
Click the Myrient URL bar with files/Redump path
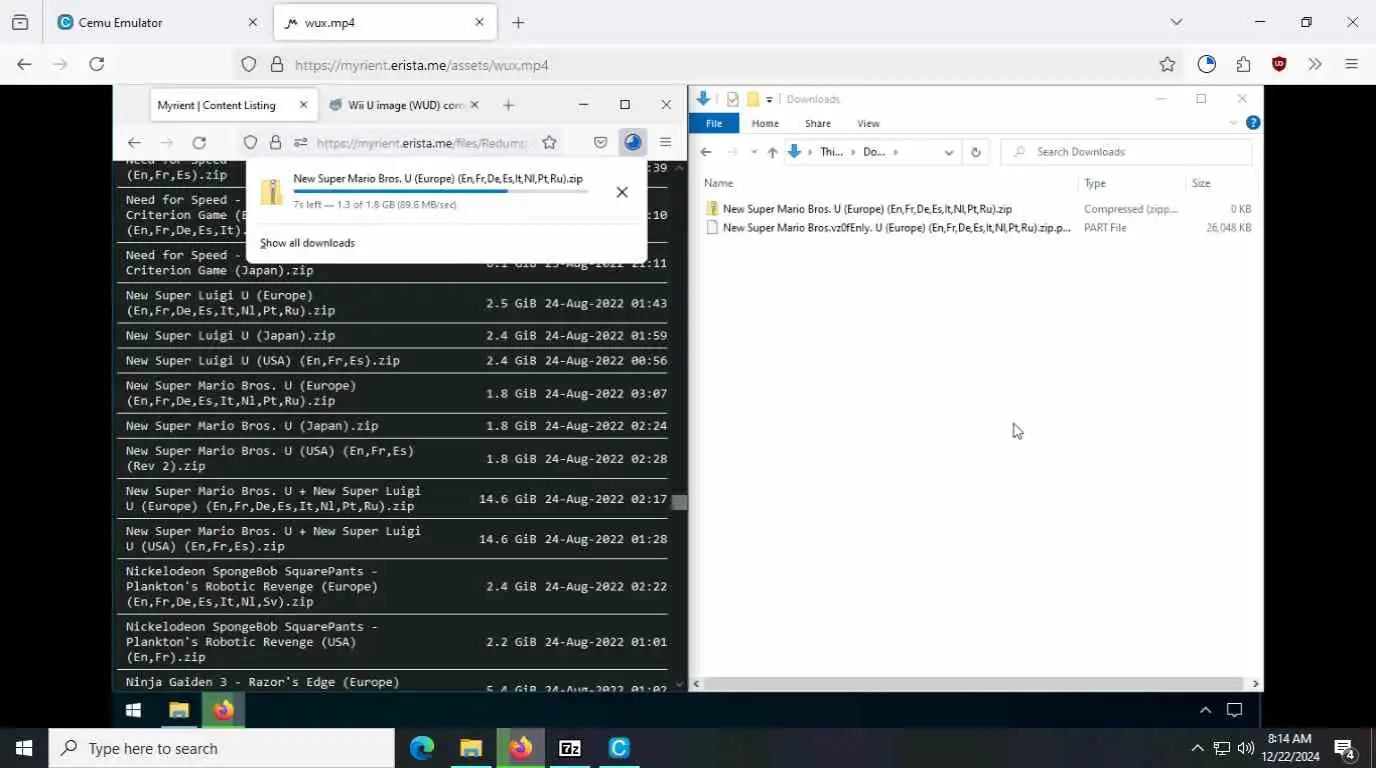point(420,143)
